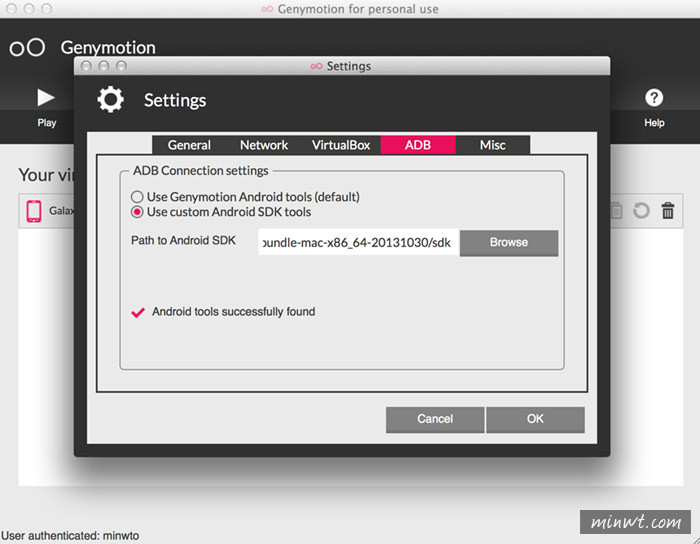Image resolution: width=700 pixels, height=544 pixels.
Task: Start virtual device with Play icon
Action: click(46, 98)
